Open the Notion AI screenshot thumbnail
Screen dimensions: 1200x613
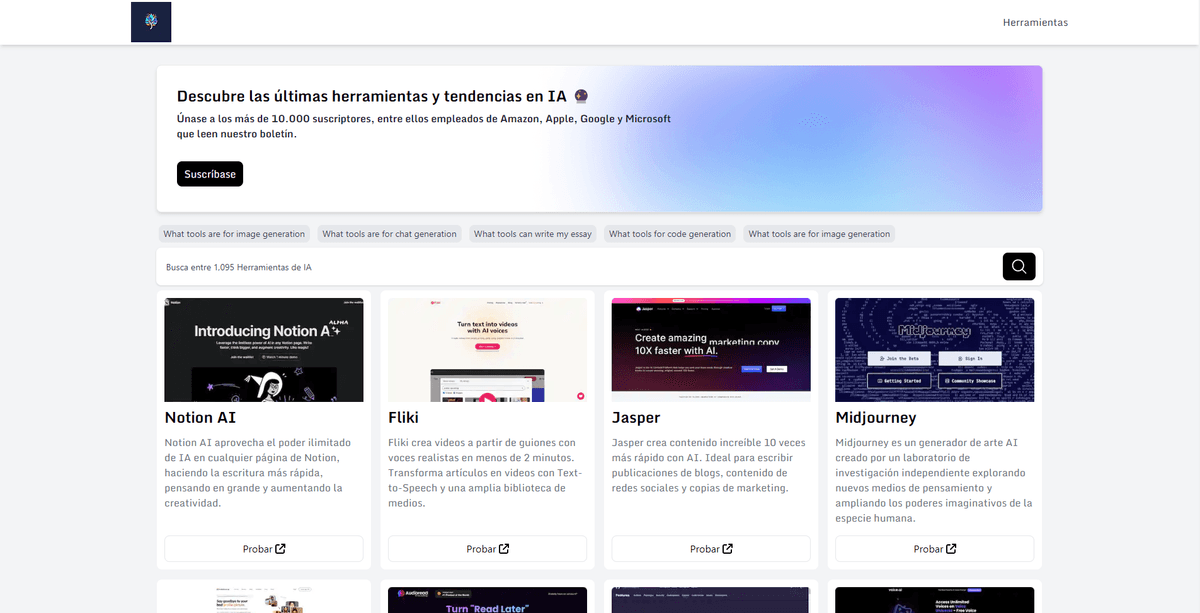[x=264, y=350]
